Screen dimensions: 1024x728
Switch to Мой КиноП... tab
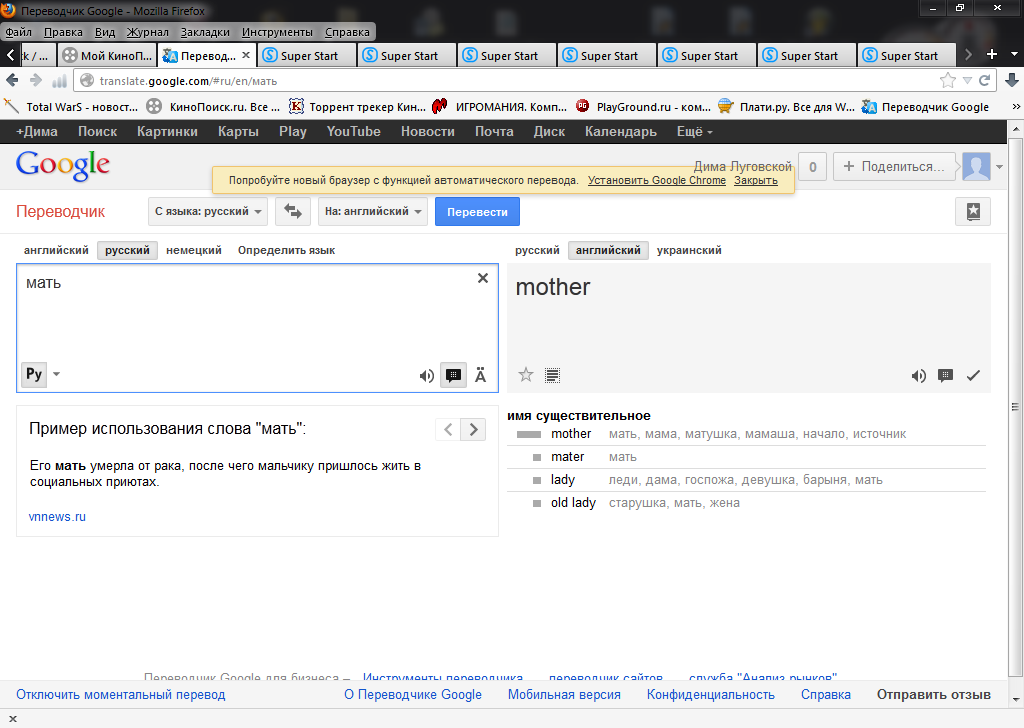click(x=108, y=55)
